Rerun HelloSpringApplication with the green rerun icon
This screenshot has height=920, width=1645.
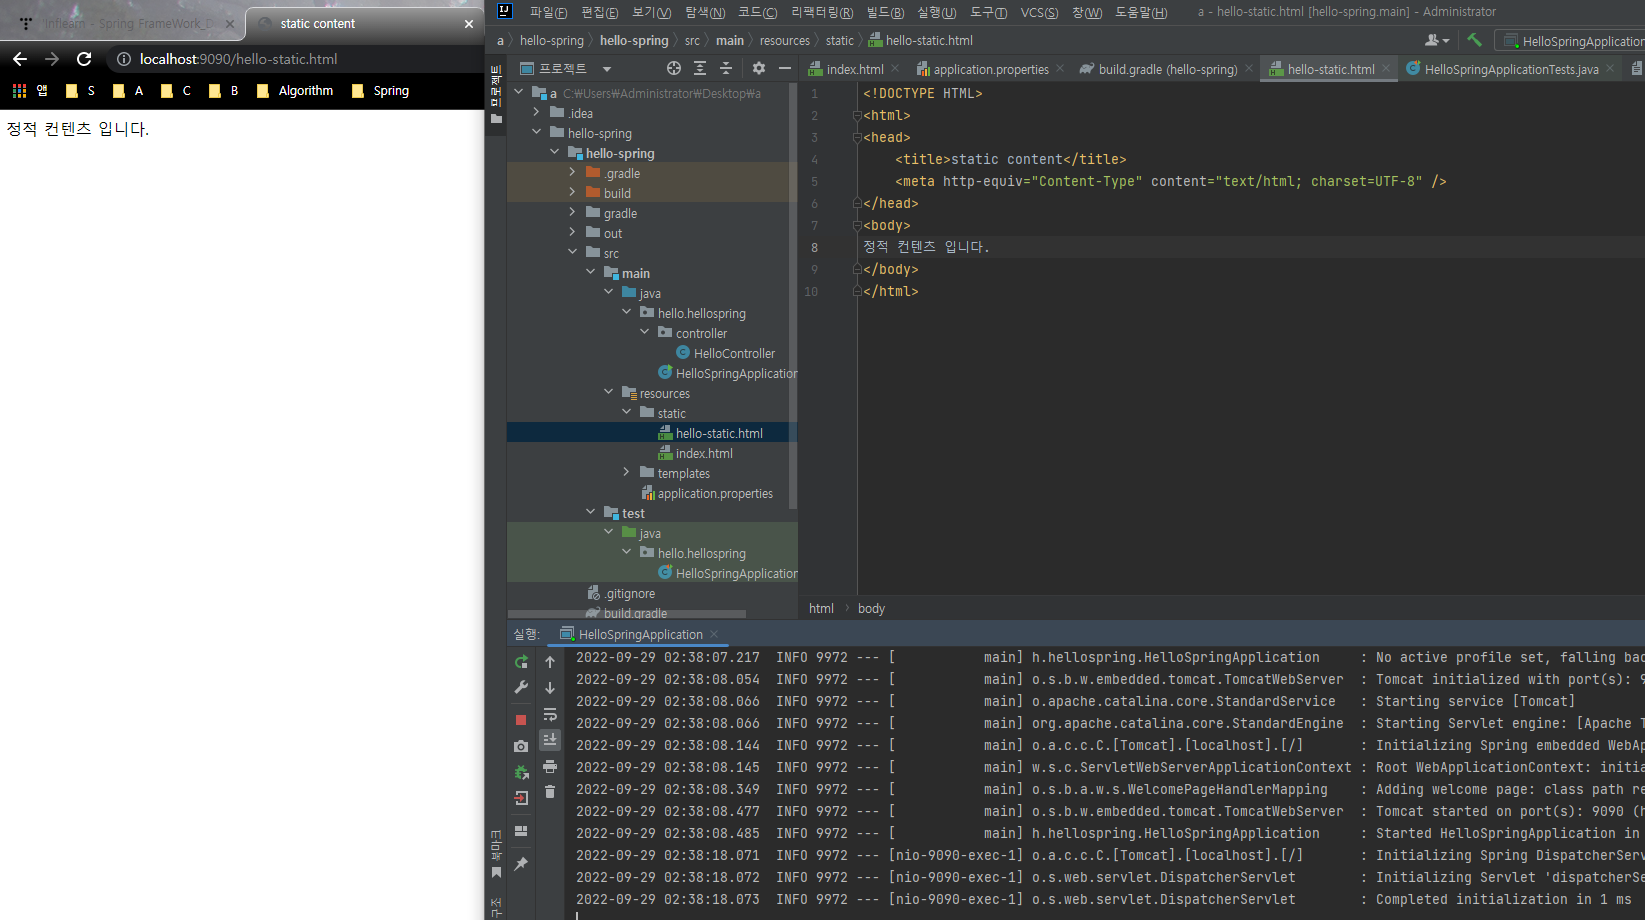pos(521,662)
